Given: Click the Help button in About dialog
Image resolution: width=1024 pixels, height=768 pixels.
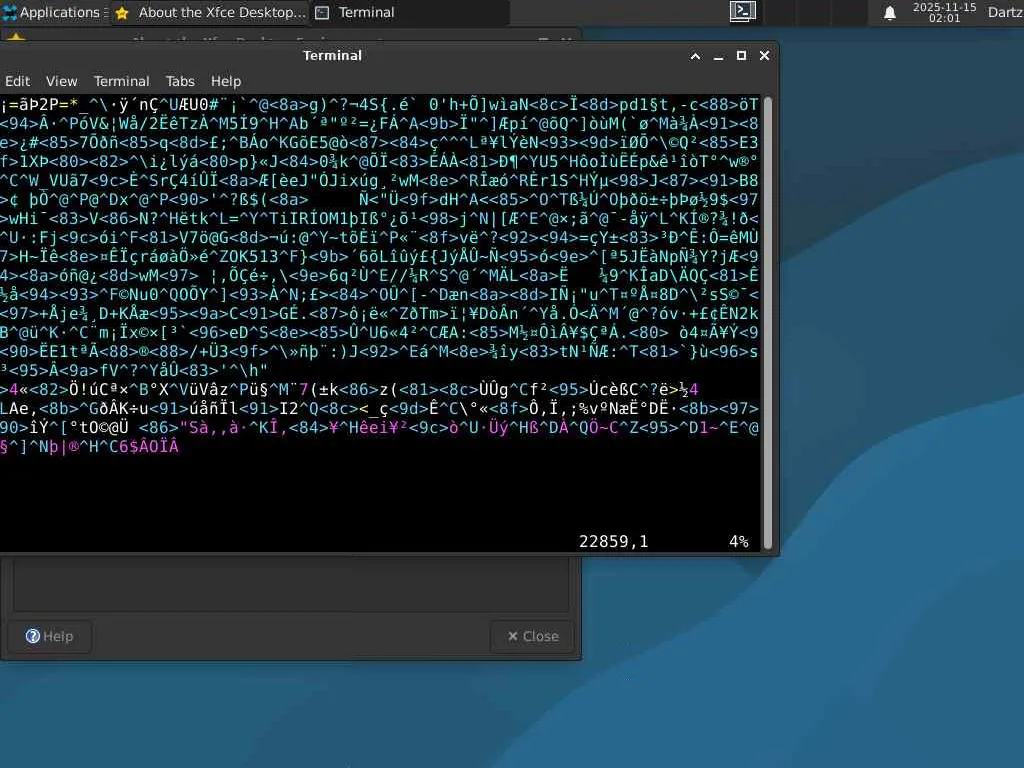Looking at the screenshot, I should [50, 636].
